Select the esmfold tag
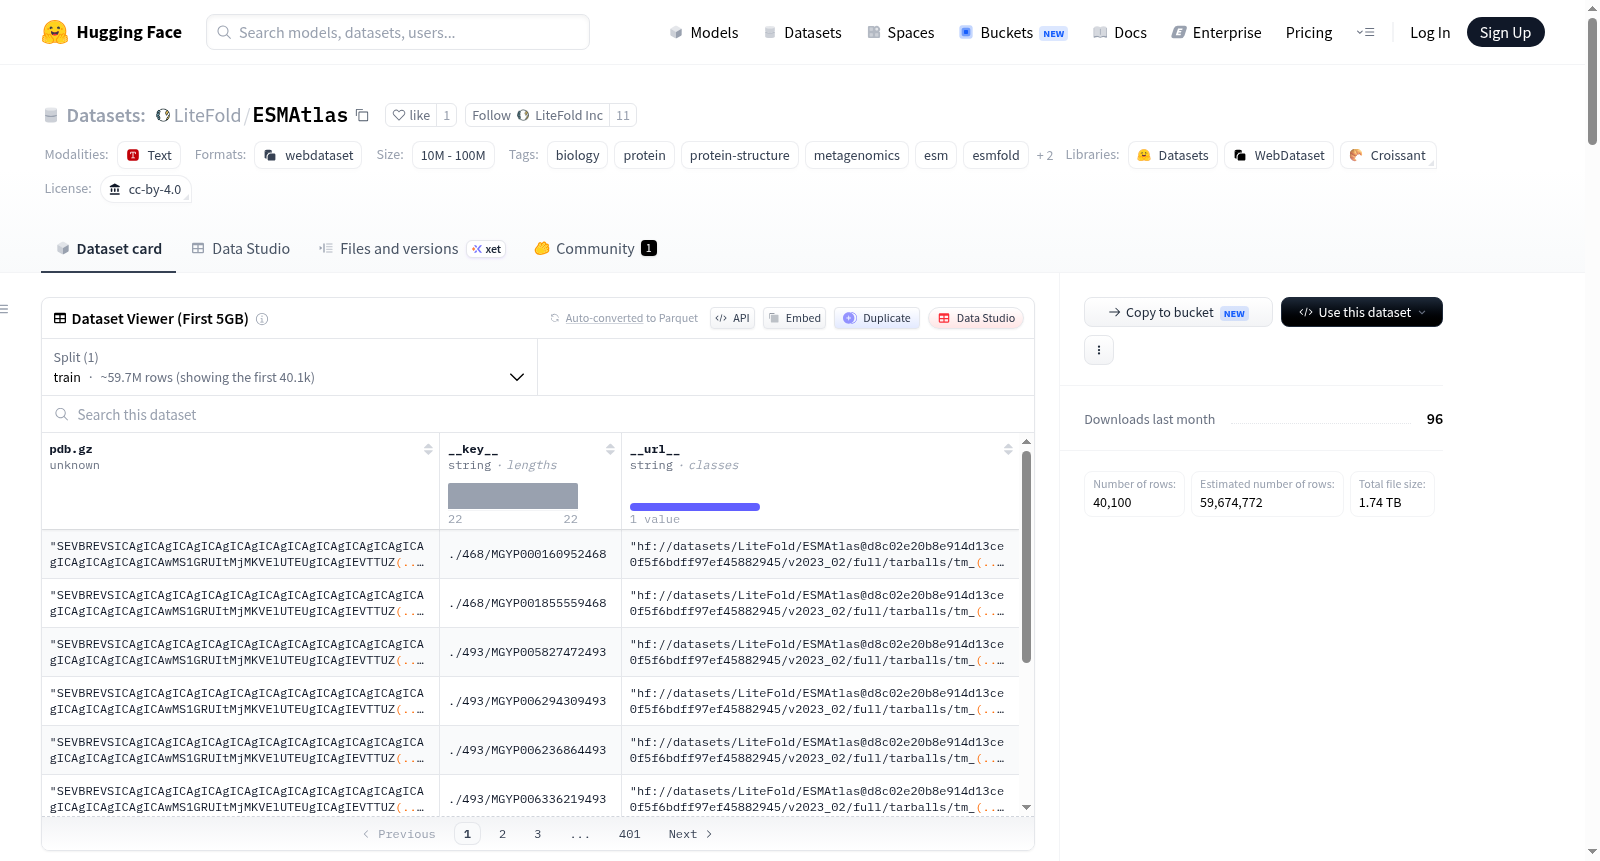Image resolution: width=1600 pixels, height=861 pixels. pyautogui.click(x=996, y=155)
